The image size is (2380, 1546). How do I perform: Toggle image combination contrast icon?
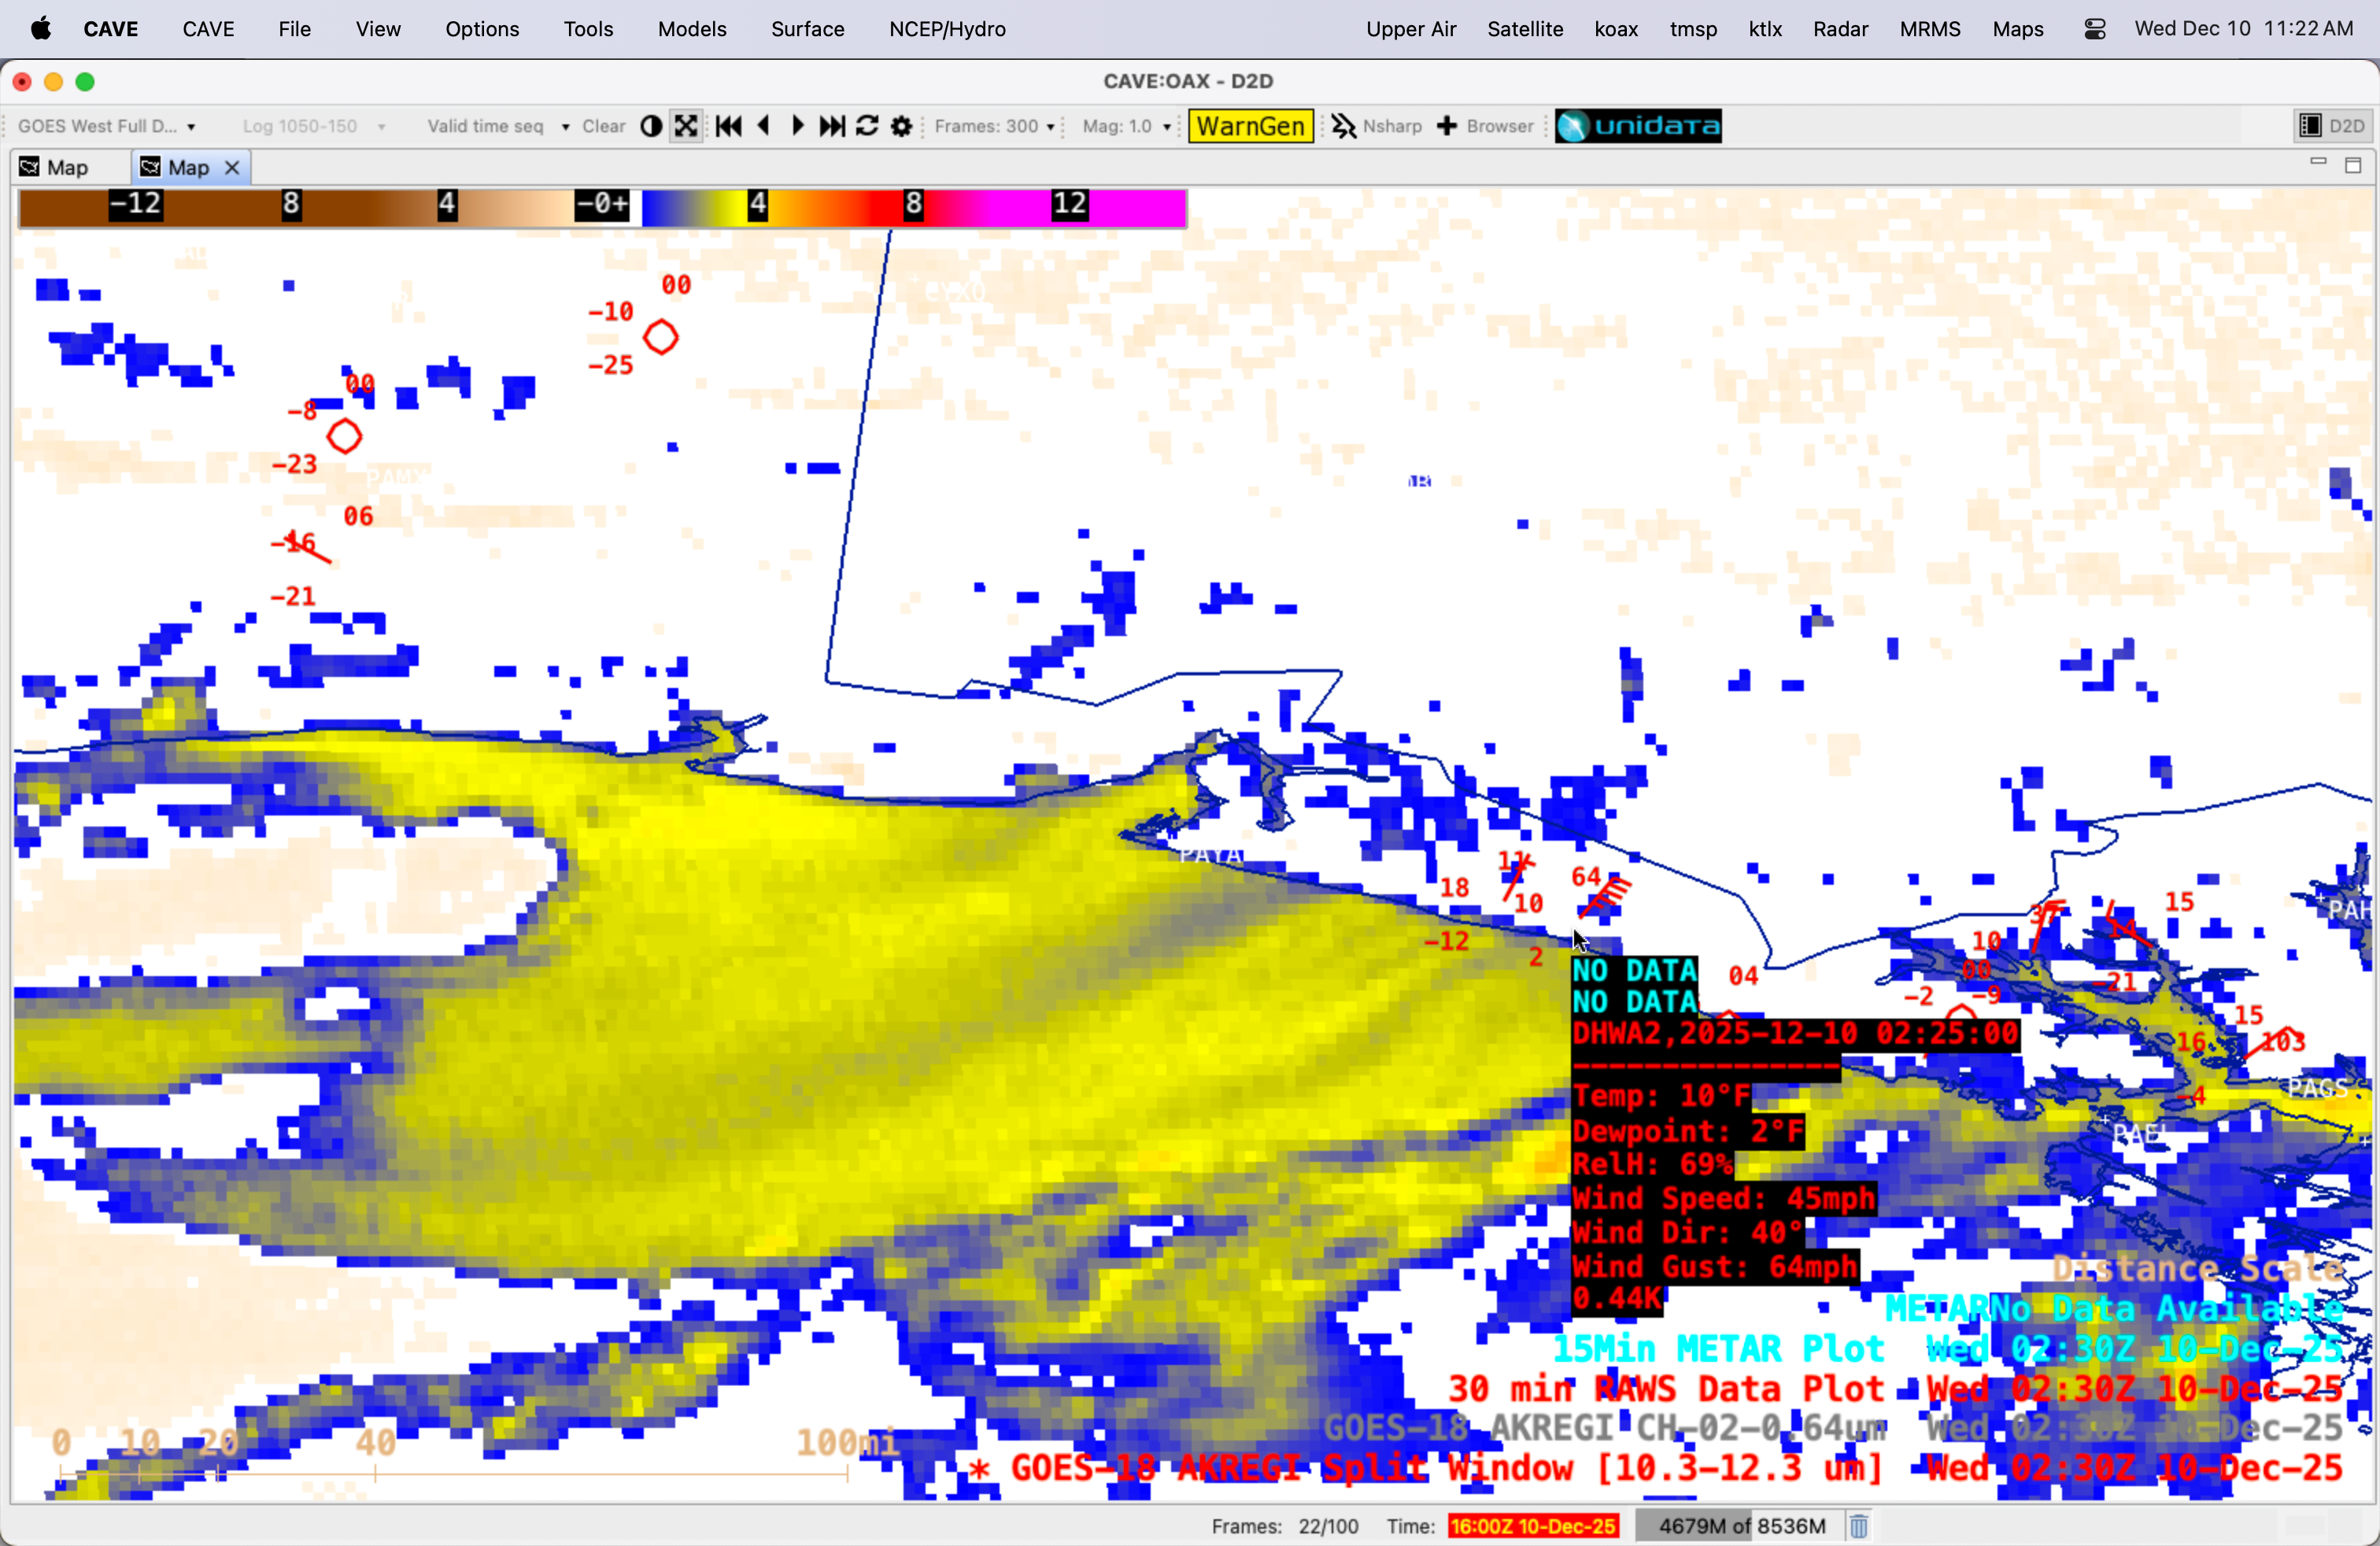pos(651,126)
